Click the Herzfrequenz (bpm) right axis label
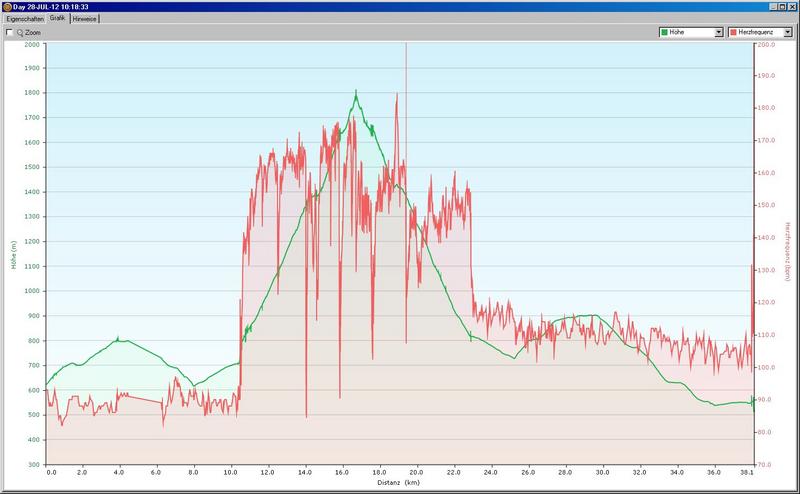 (788, 254)
